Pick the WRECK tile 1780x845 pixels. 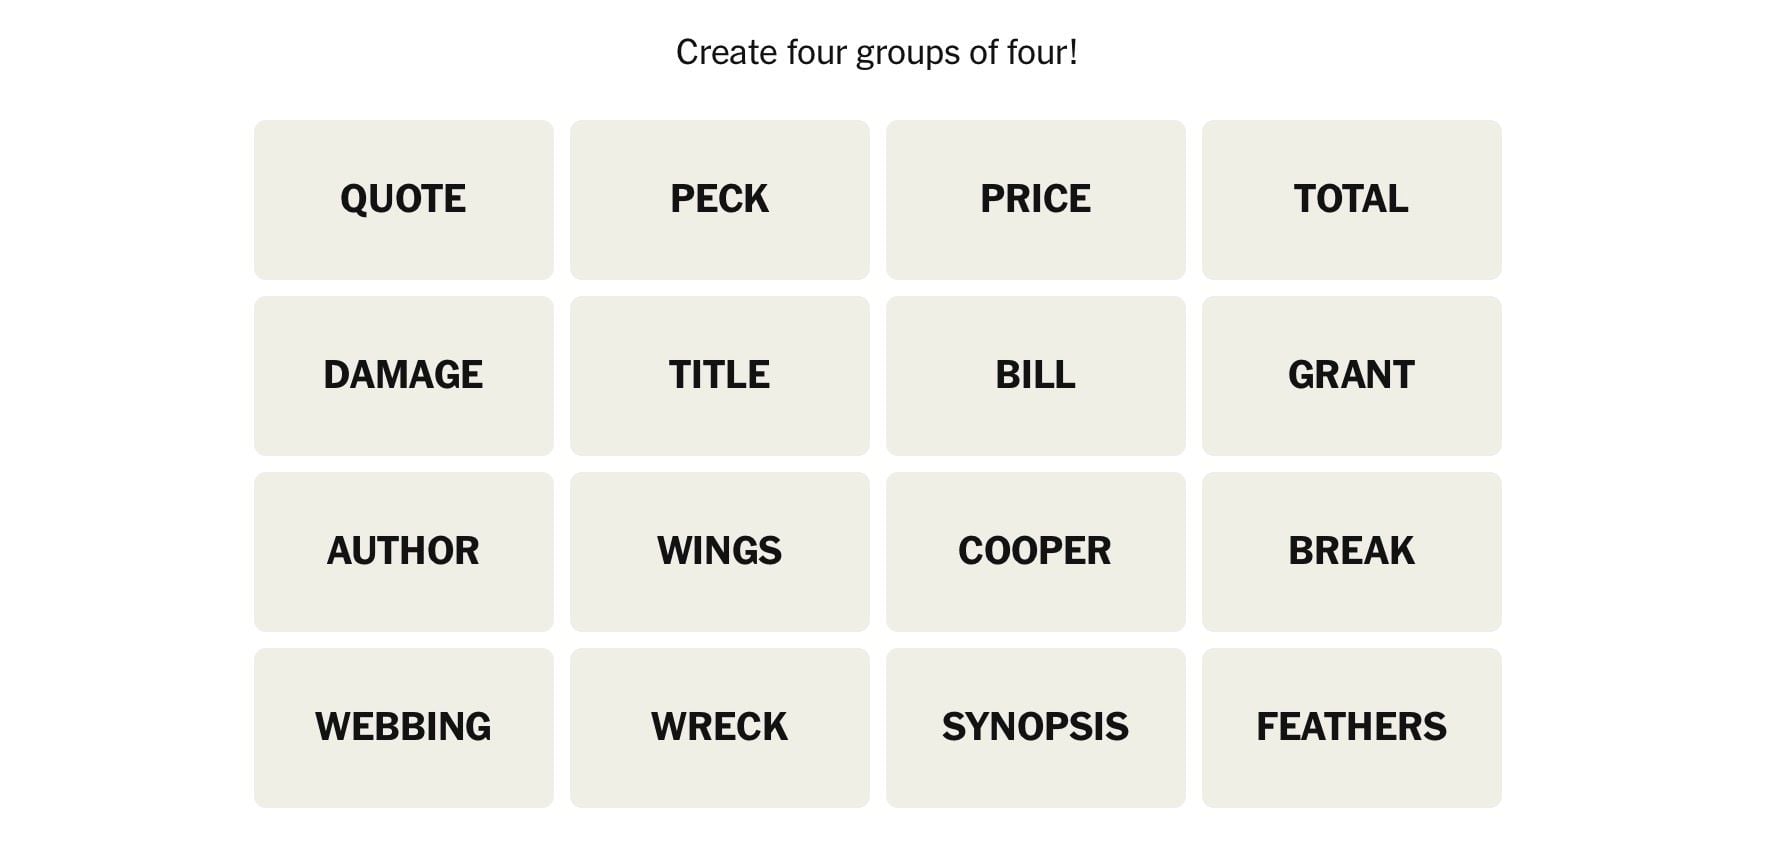coord(719,727)
